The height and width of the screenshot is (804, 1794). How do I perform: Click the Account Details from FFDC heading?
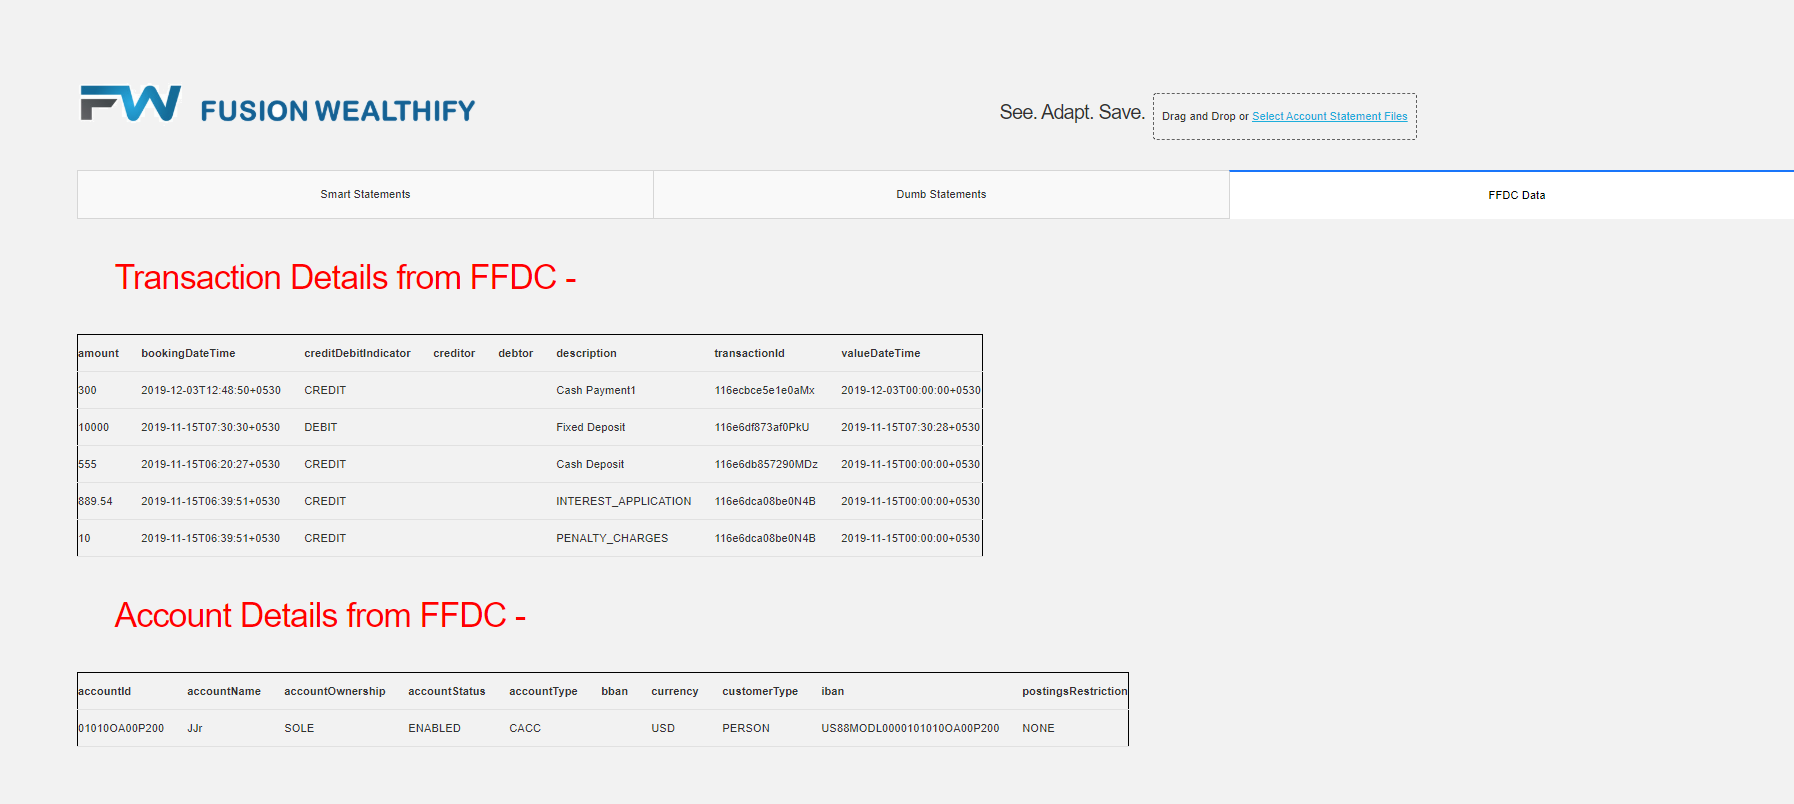click(320, 615)
